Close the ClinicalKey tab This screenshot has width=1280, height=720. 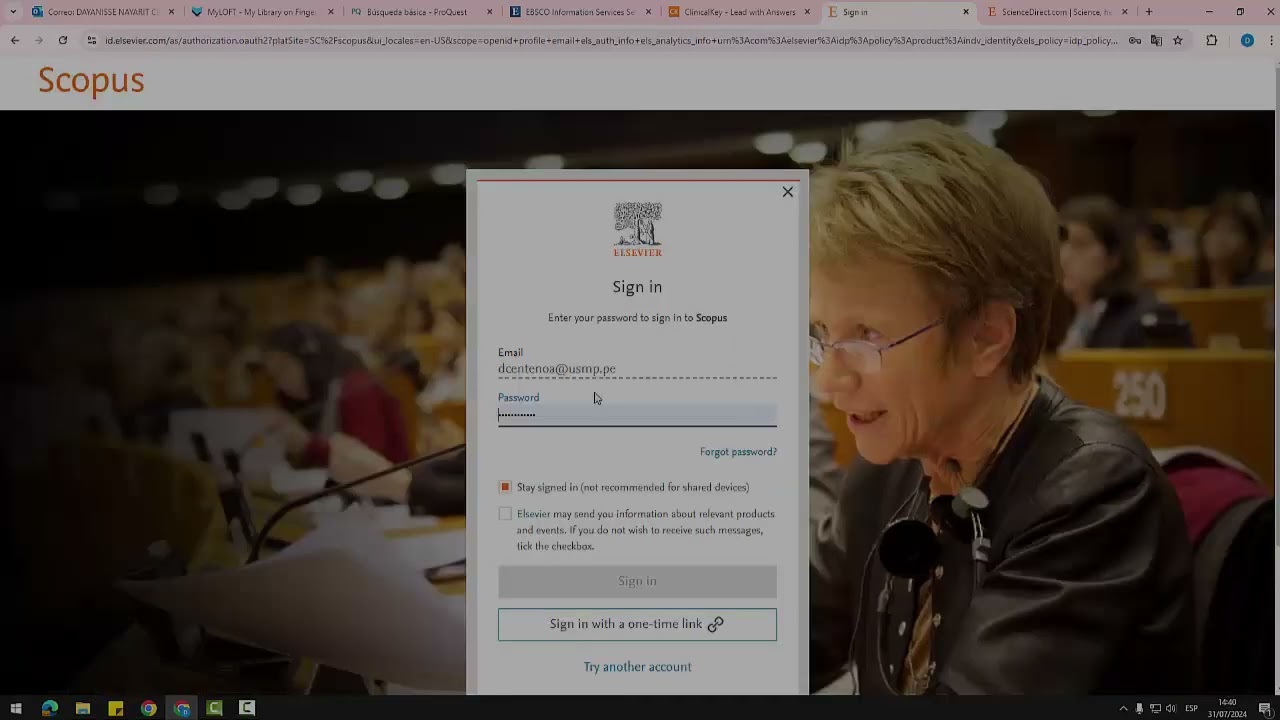click(x=807, y=12)
